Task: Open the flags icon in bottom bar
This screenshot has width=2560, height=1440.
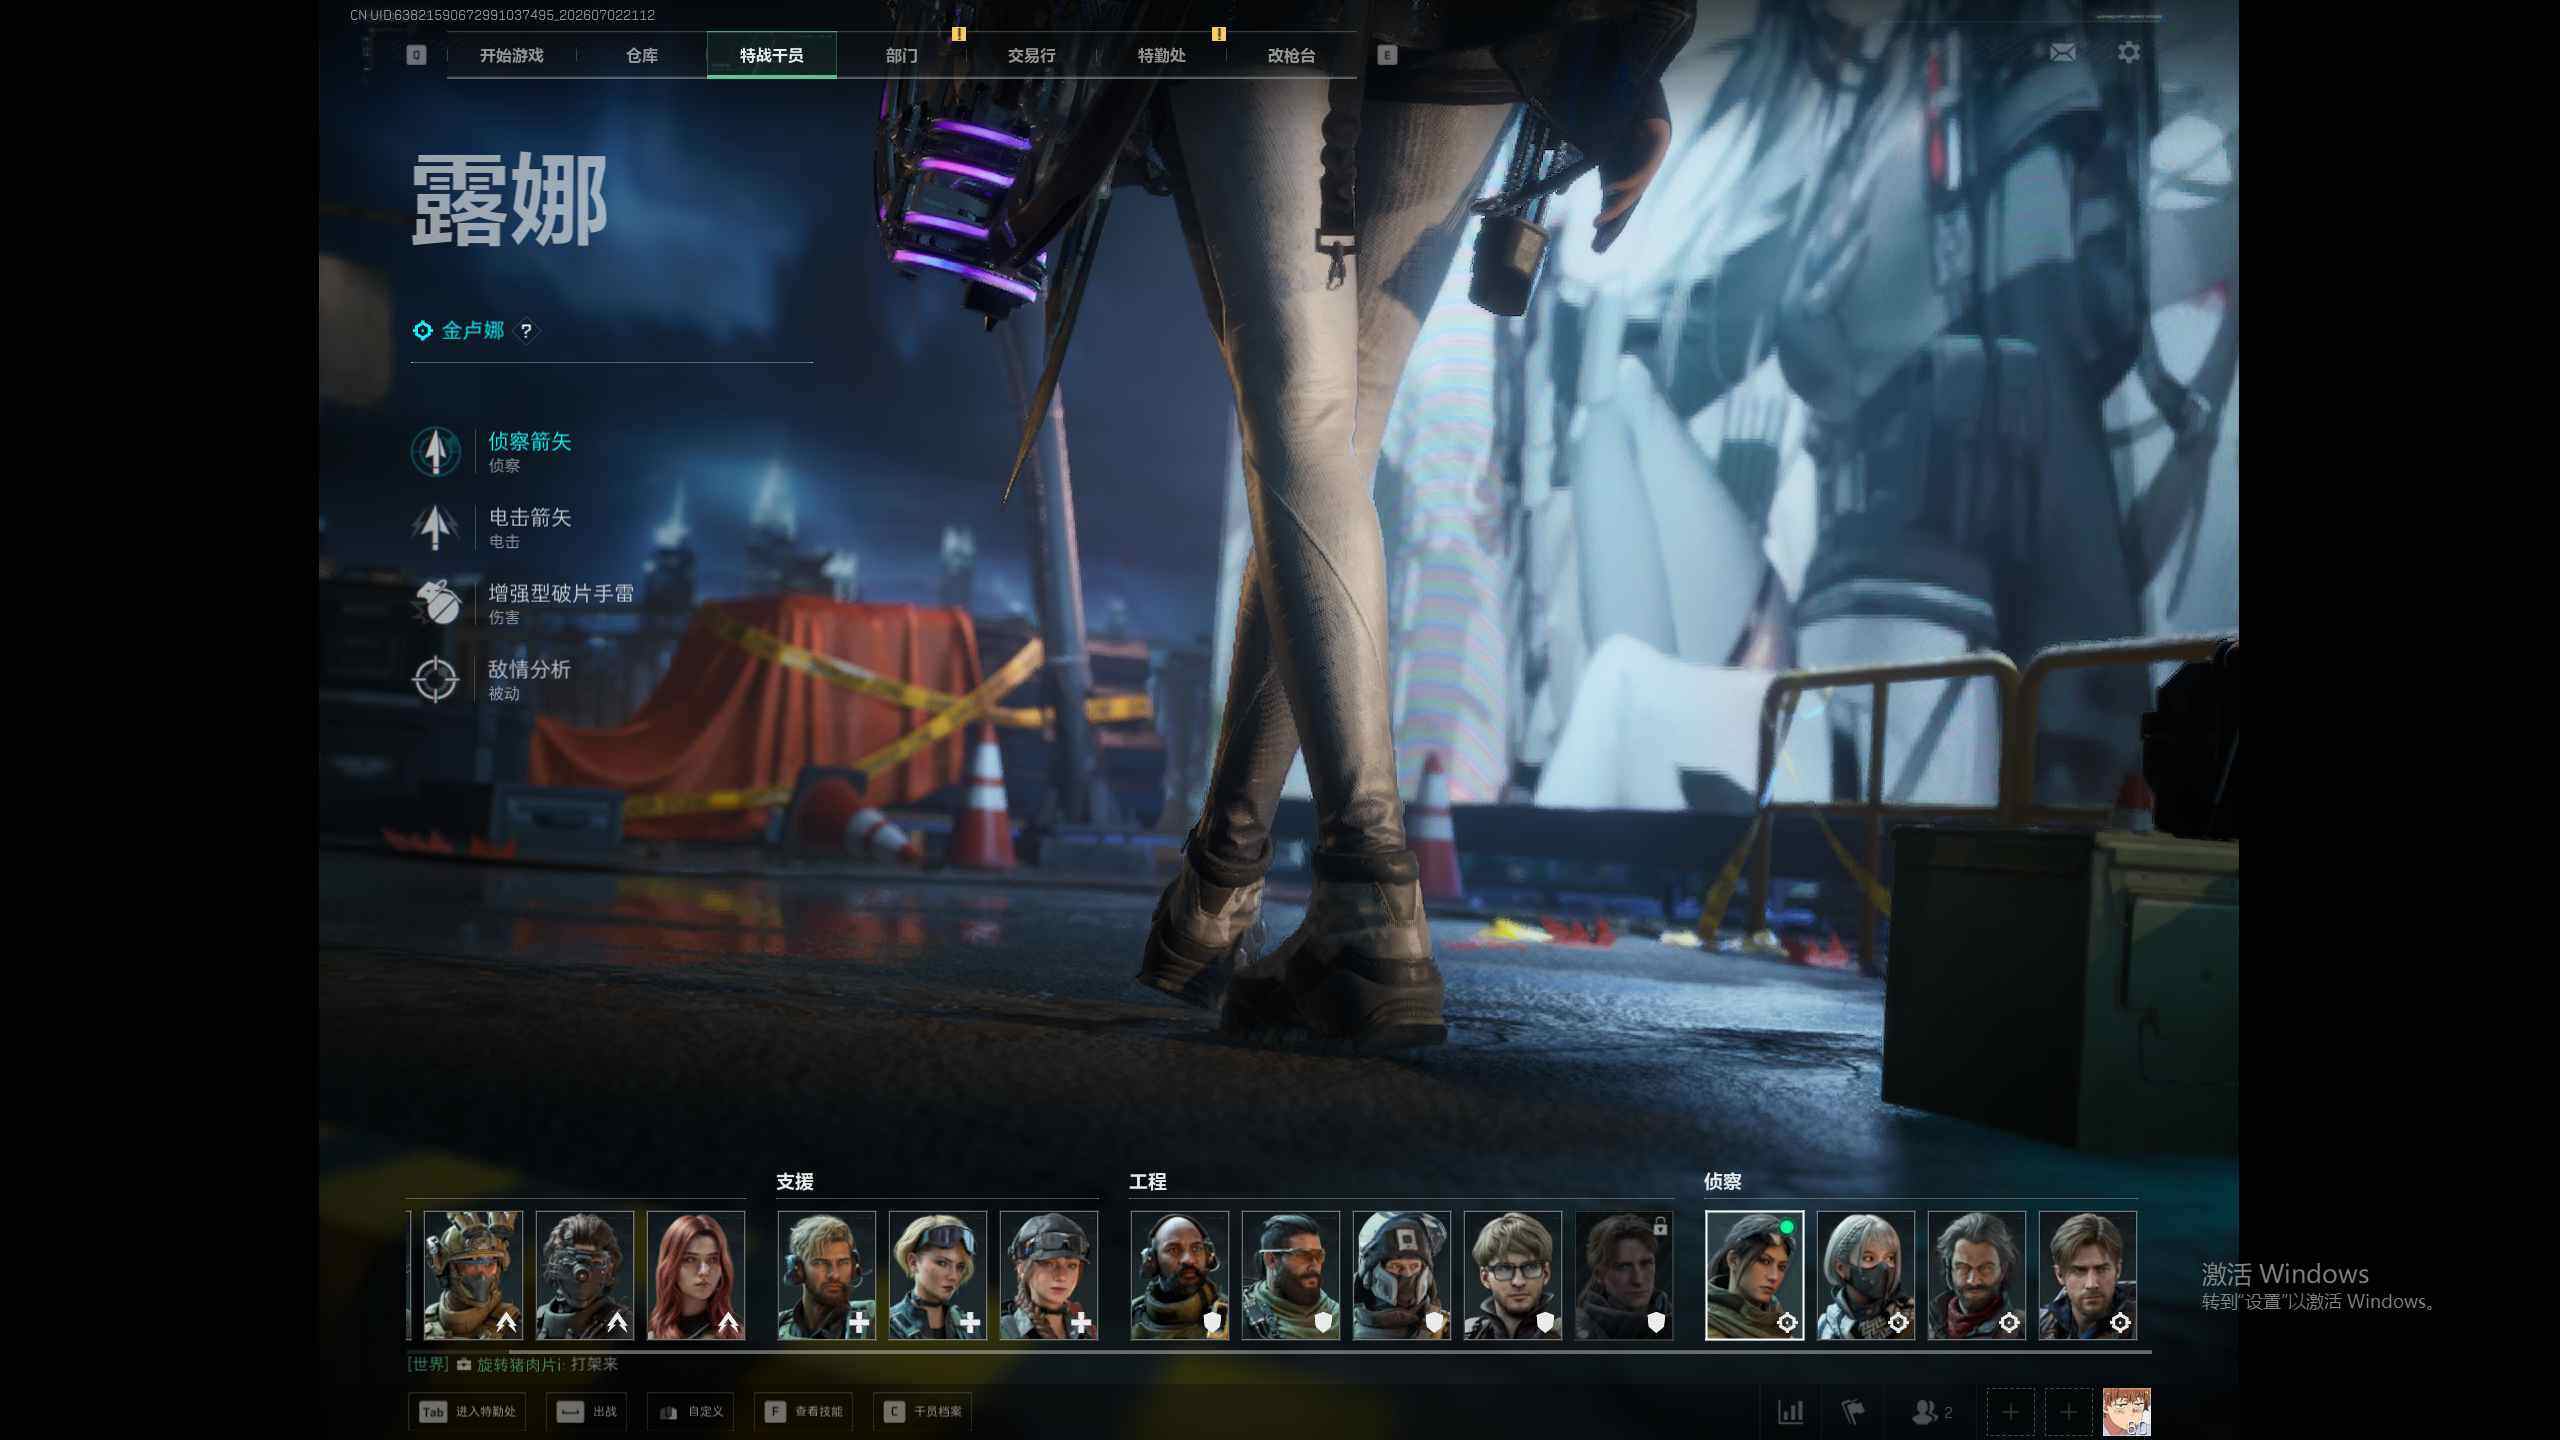Action: [1853, 1412]
